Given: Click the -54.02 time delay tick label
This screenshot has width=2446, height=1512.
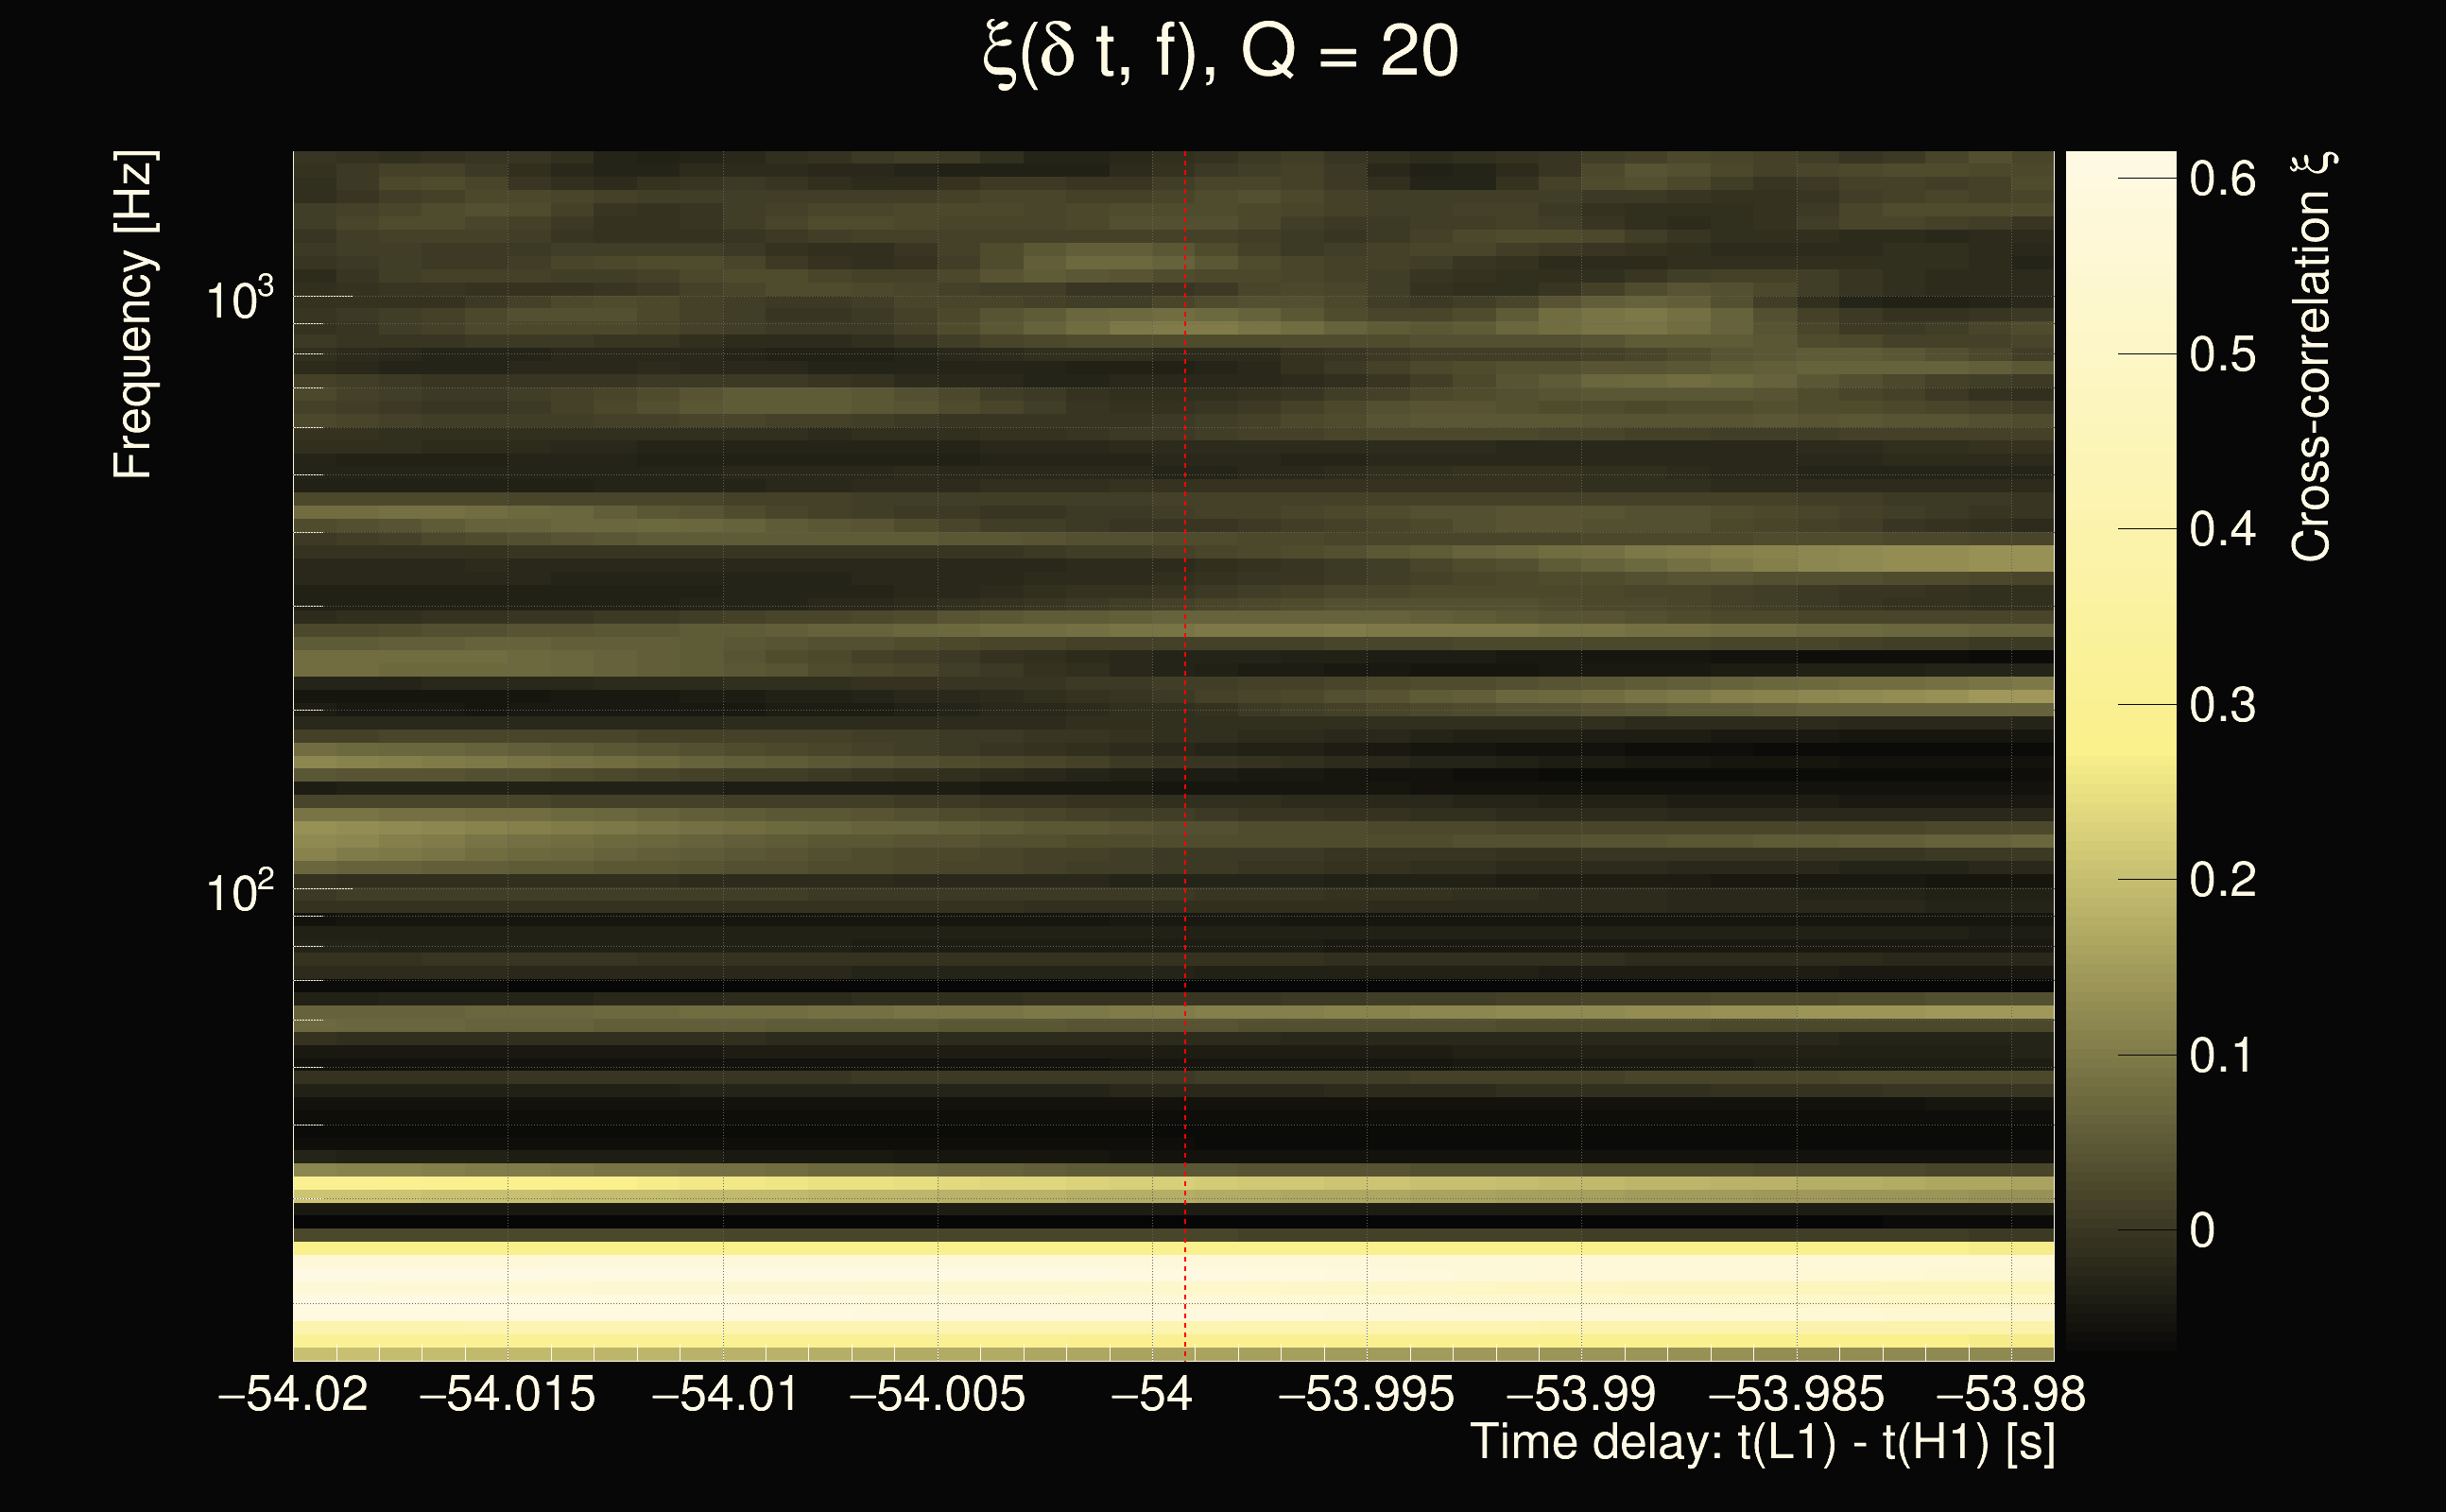Looking at the screenshot, I should point(293,1394).
